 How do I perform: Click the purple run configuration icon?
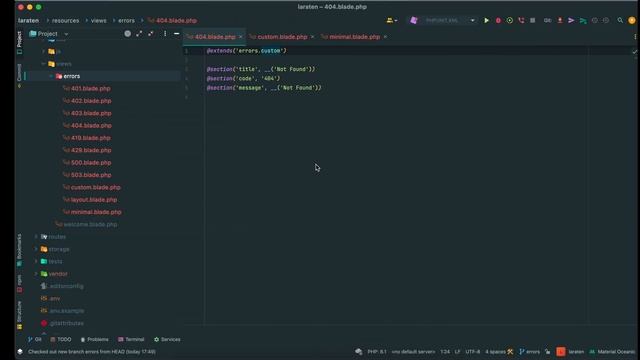point(413,20)
